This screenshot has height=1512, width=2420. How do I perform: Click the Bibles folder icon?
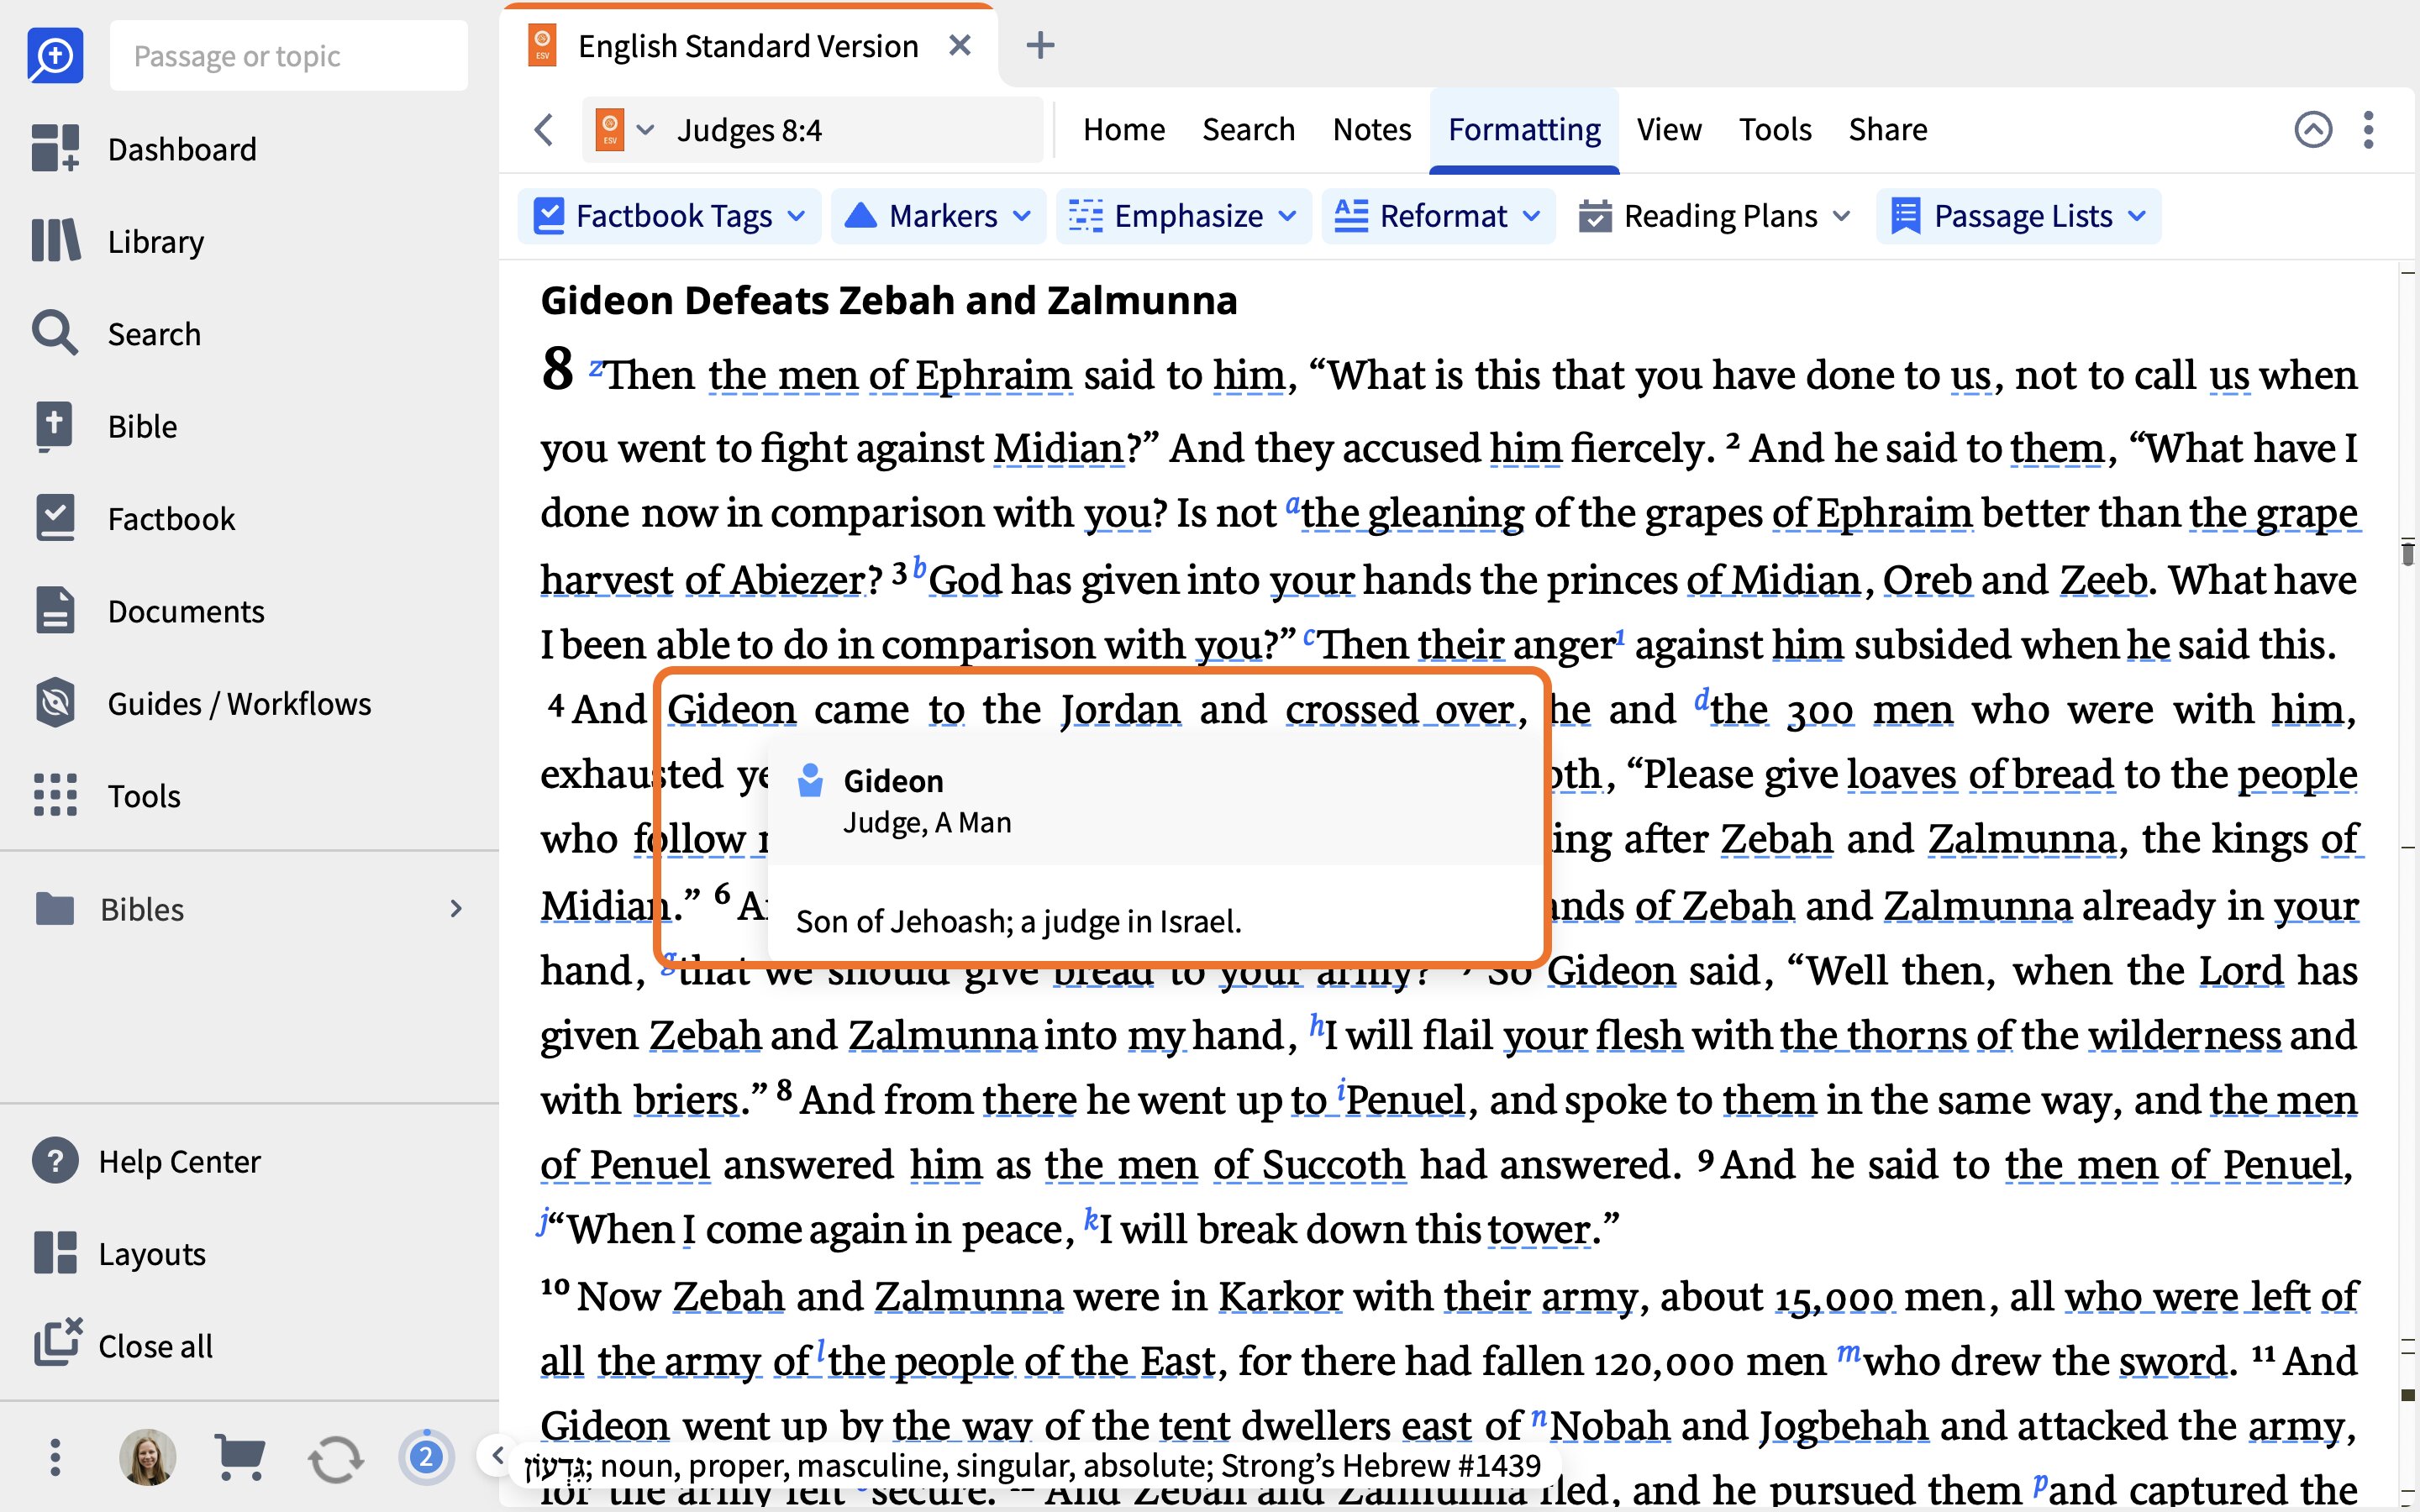point(55,909)
